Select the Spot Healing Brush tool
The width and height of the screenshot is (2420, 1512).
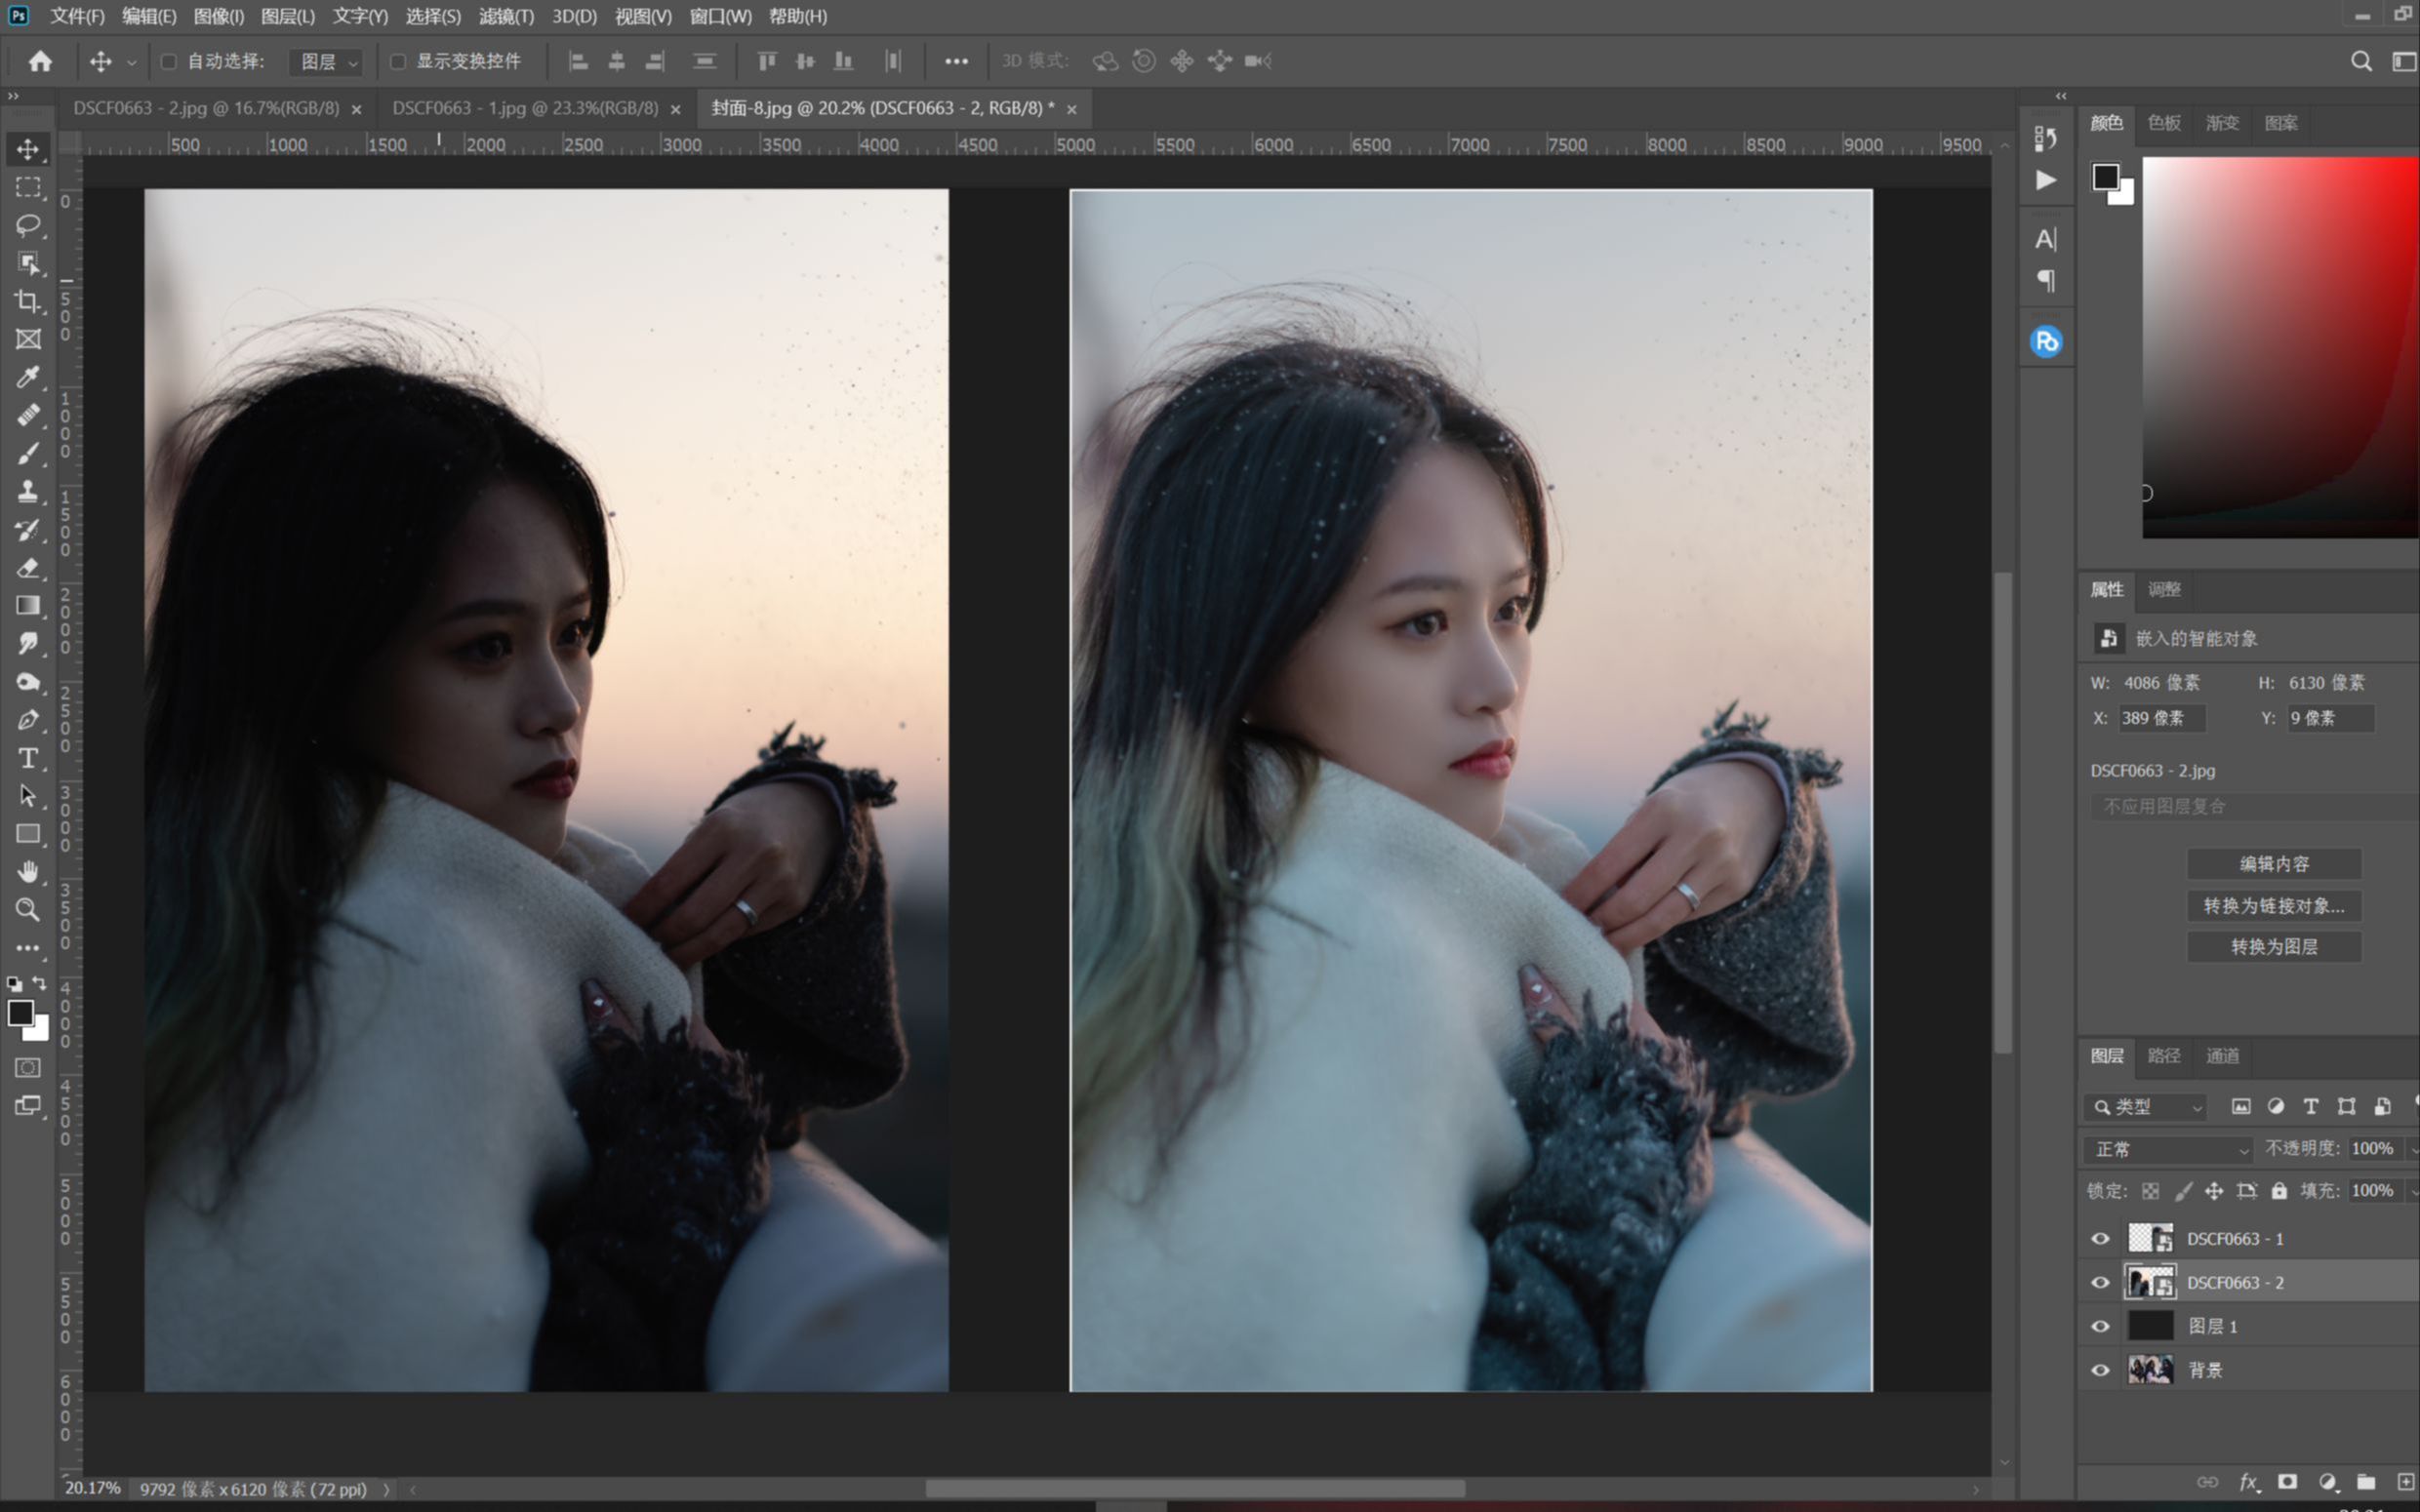coord(28,415)
